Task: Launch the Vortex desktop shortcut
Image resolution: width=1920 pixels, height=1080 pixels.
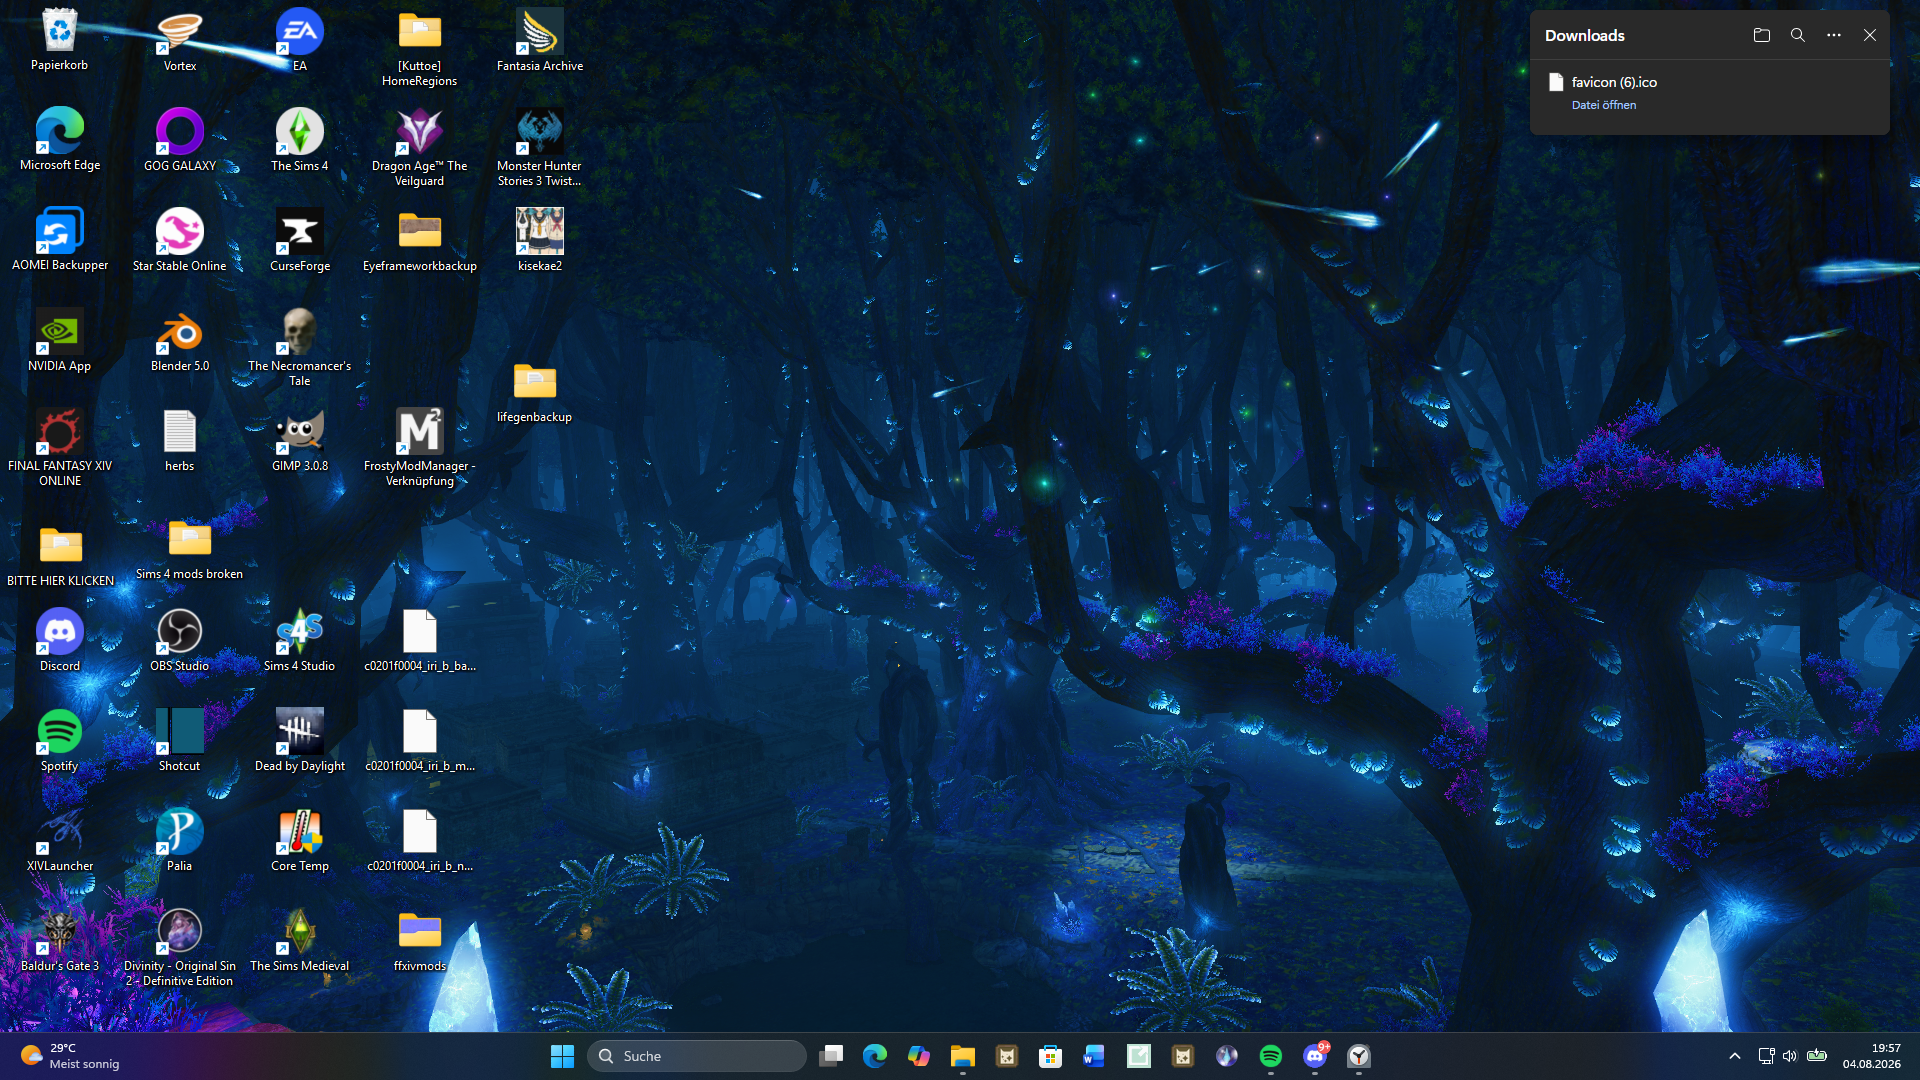Action: click(x=180, y=40)
